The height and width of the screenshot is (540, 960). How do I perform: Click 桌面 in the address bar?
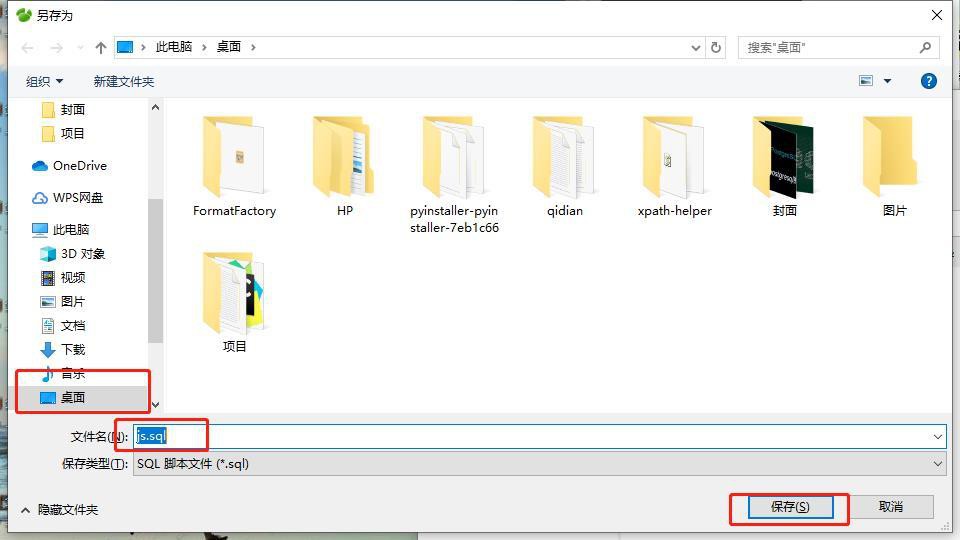tap(228, 47)
